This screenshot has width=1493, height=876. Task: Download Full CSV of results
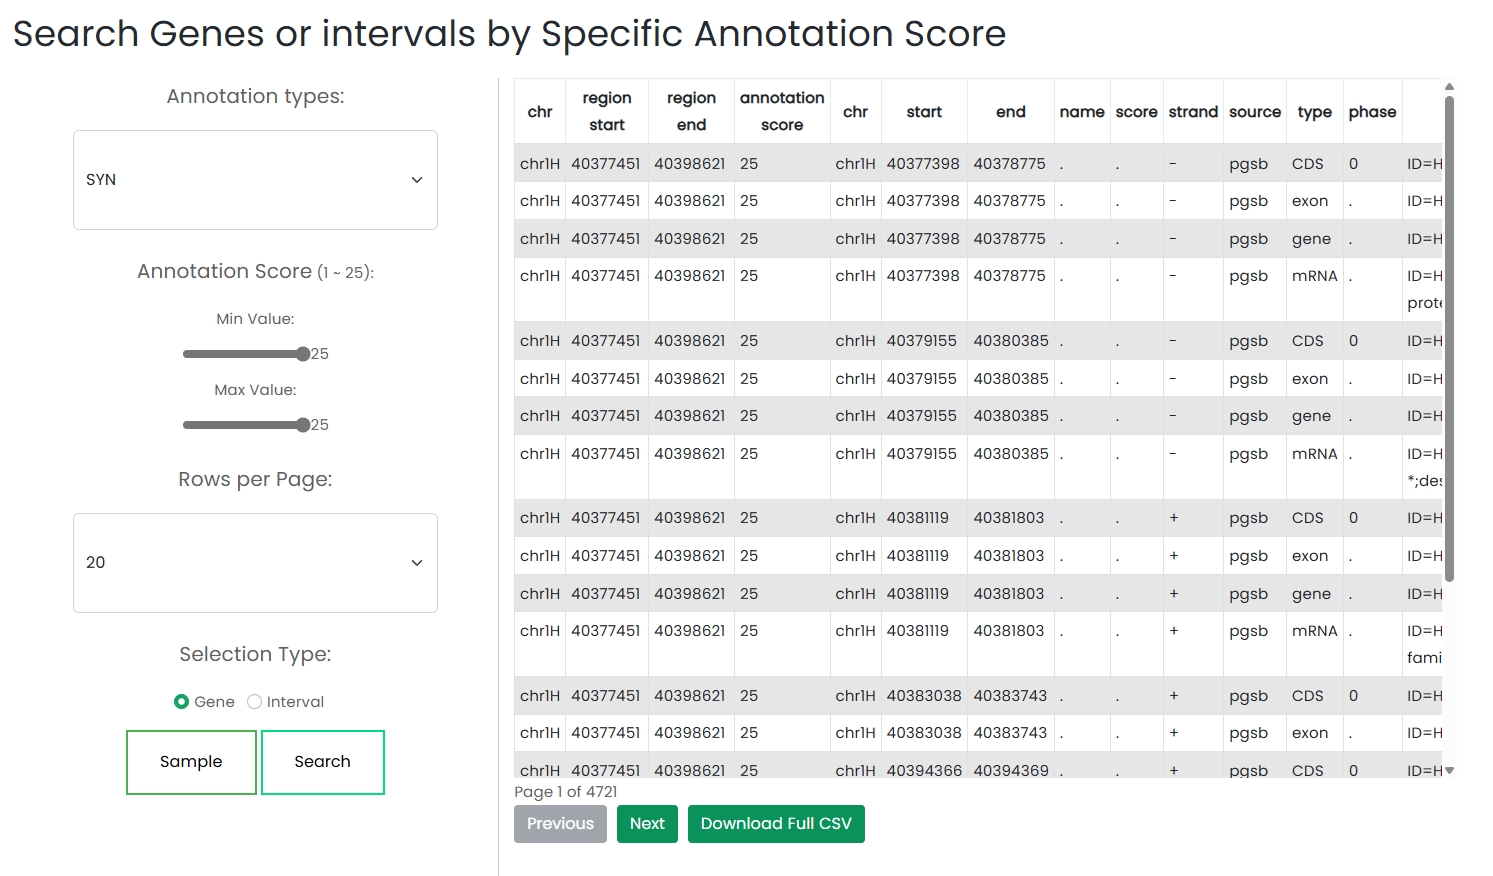(x=776, y=824)
